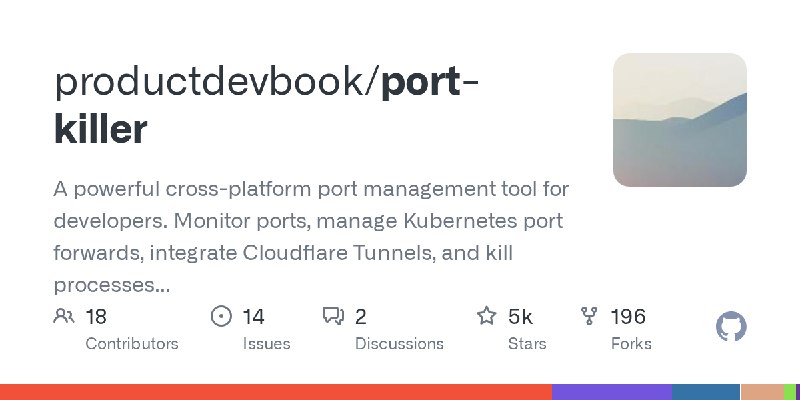Screen dimensions: 800x400
Task: Click the discussions count 2
Action: coord(361,317)
